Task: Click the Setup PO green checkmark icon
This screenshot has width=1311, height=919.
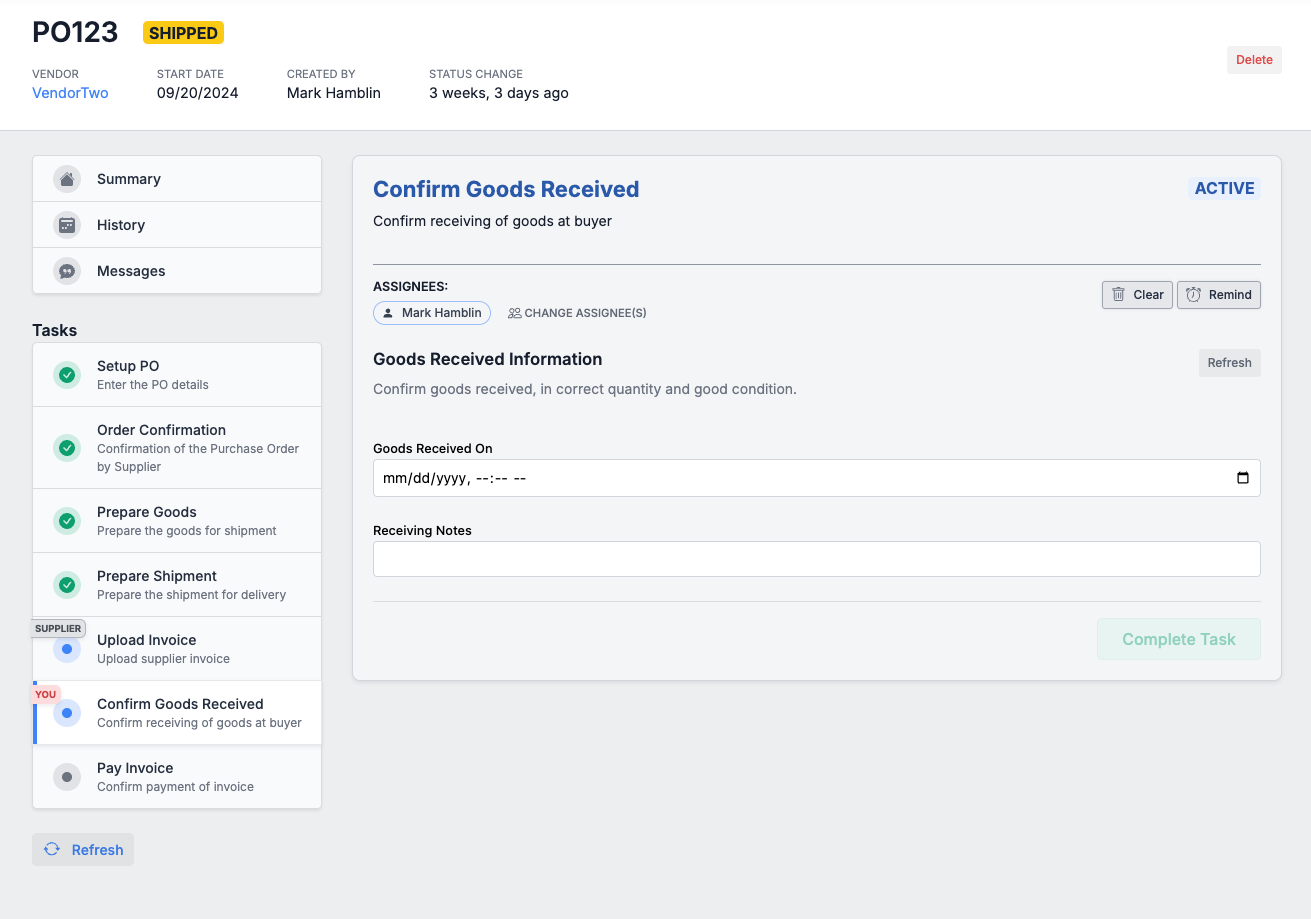Action: pos(67,375)
